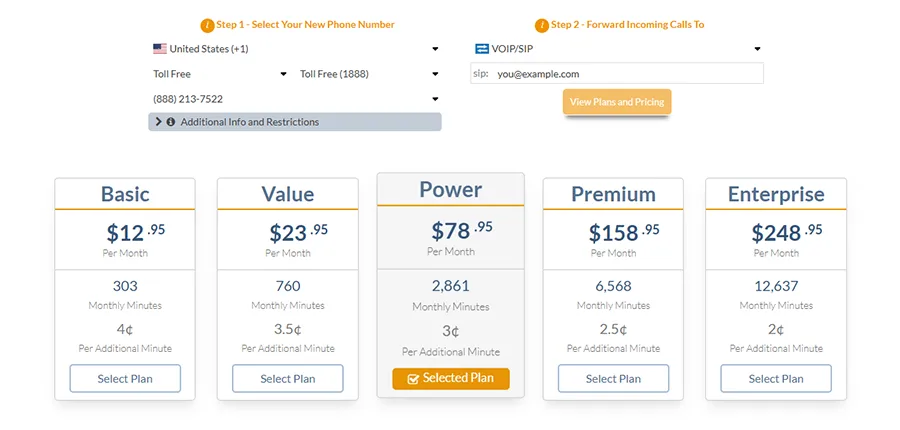Click the United States flag icon
Viewport: 900px width, 430px height.
[159, 48]
